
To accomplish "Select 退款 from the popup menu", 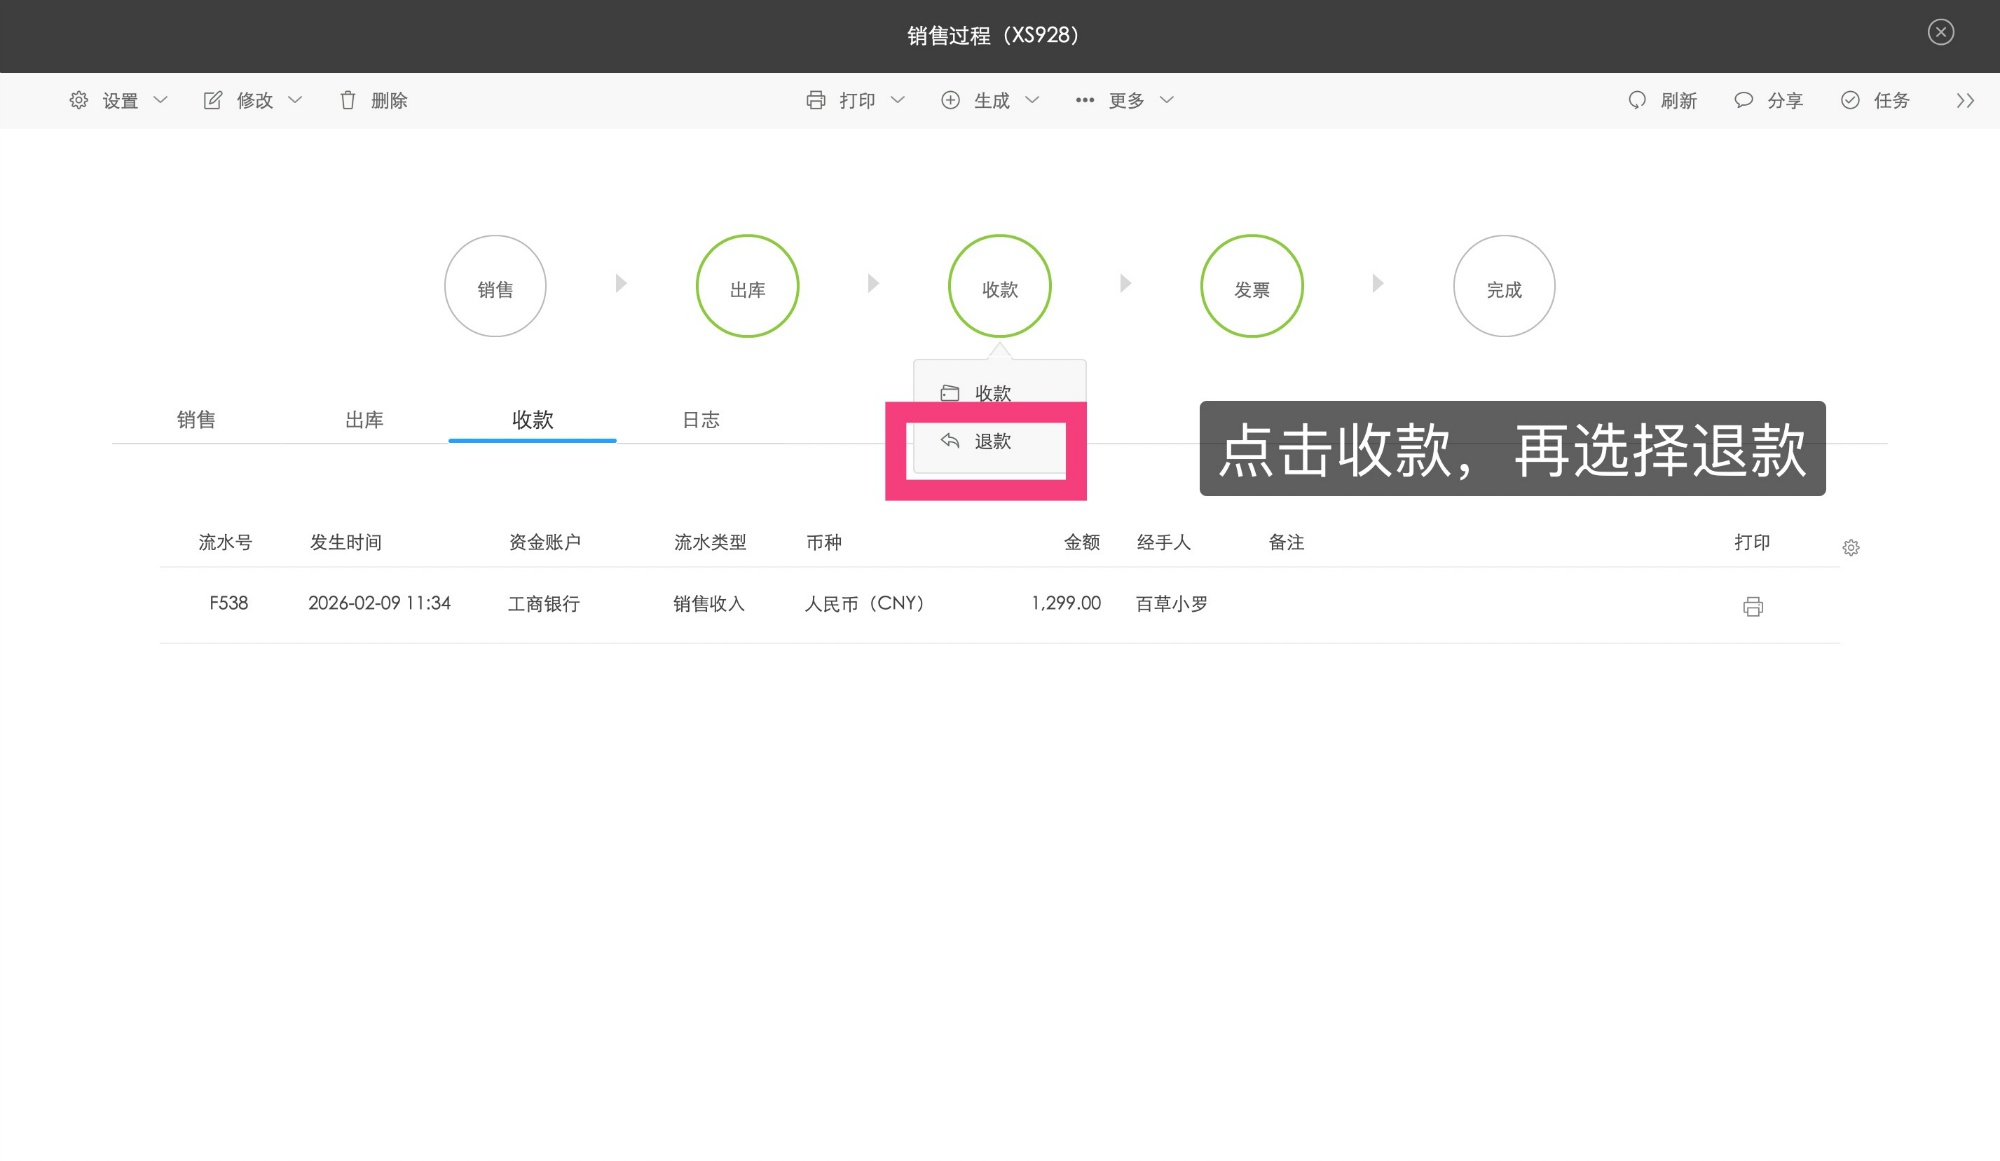I will pos(991,441).
